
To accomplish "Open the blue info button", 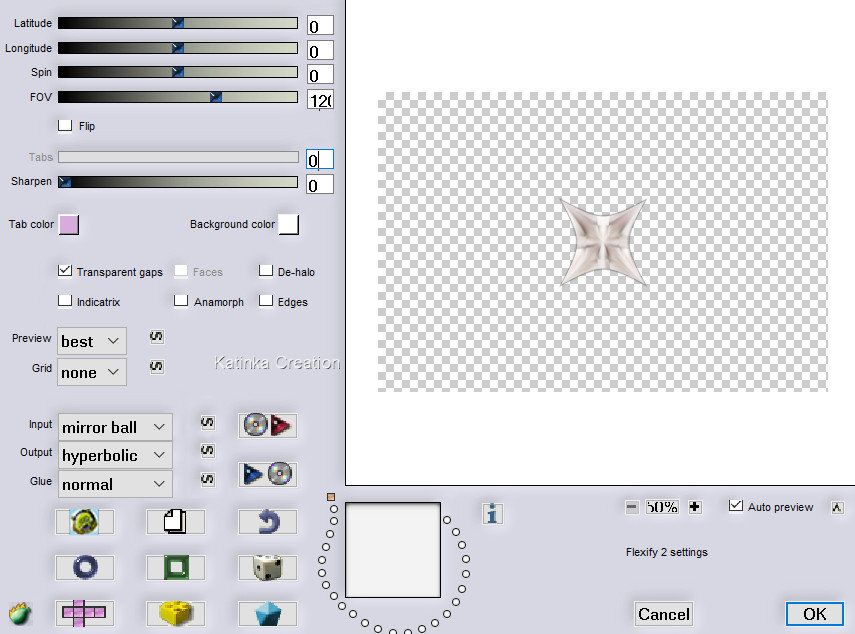I will (x=492, y=514).
